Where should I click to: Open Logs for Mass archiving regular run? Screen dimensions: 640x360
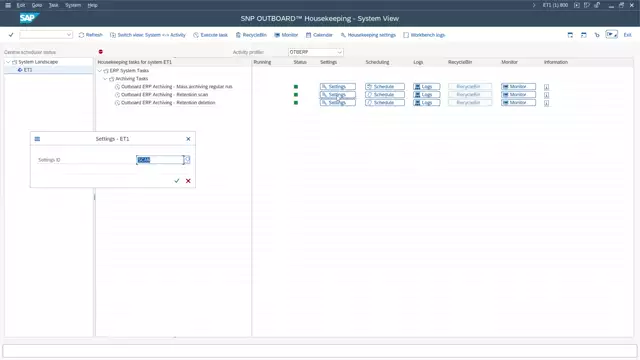427,87
